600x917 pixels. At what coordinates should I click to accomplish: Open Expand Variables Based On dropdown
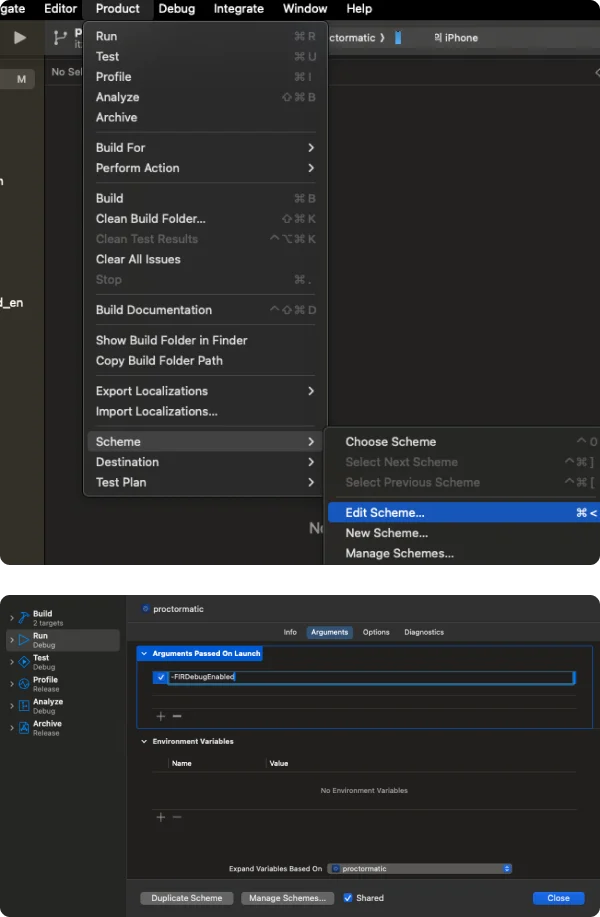[x=420, y=869]
